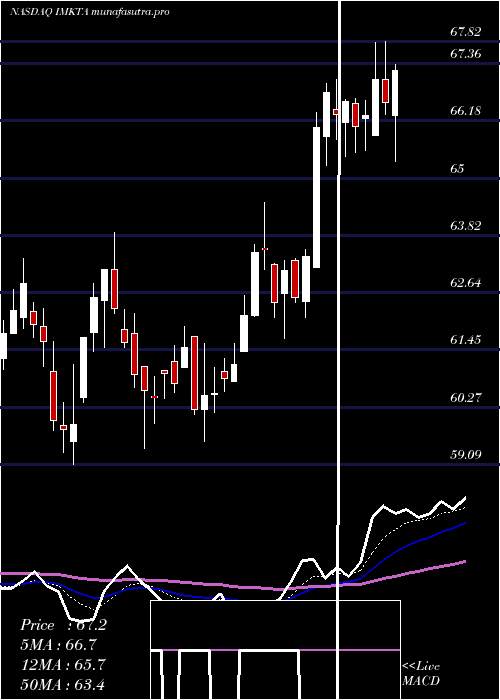500x700 pixels.
Task: Click the 63.82 price level label
Action: [466, 225]
